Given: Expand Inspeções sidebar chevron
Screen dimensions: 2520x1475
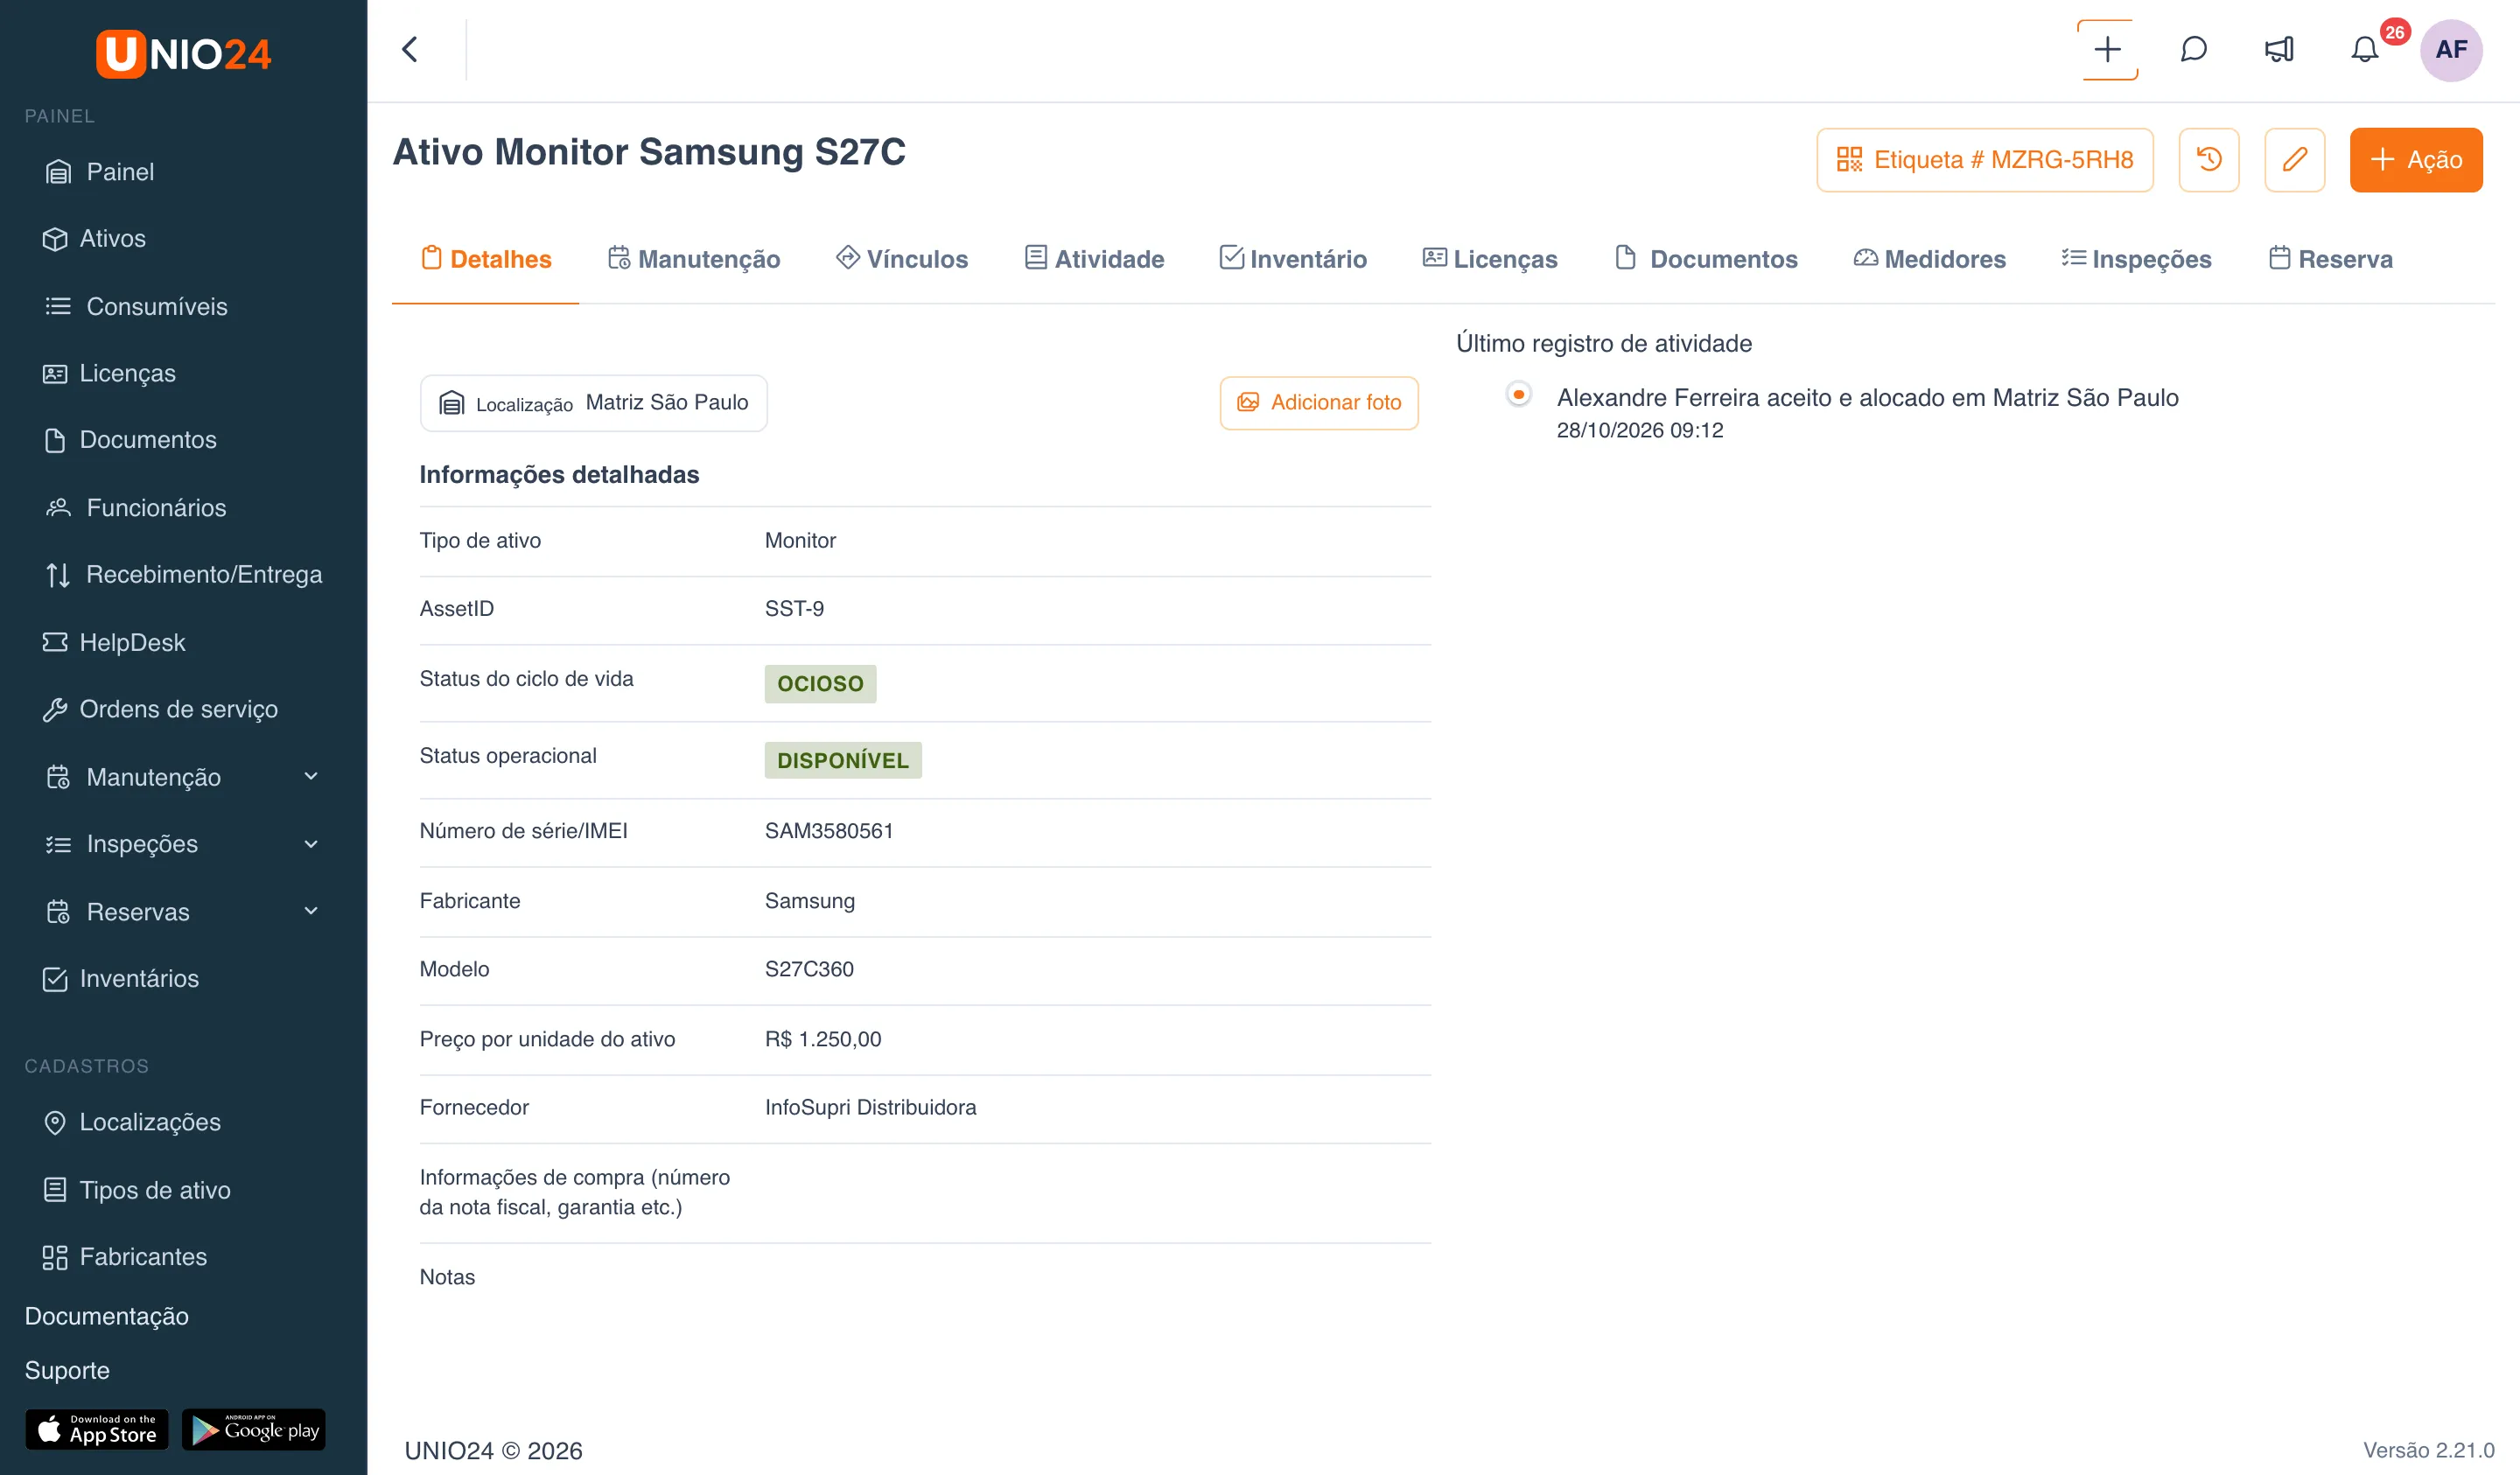Looking at the screenshot, I should point(311,843).
